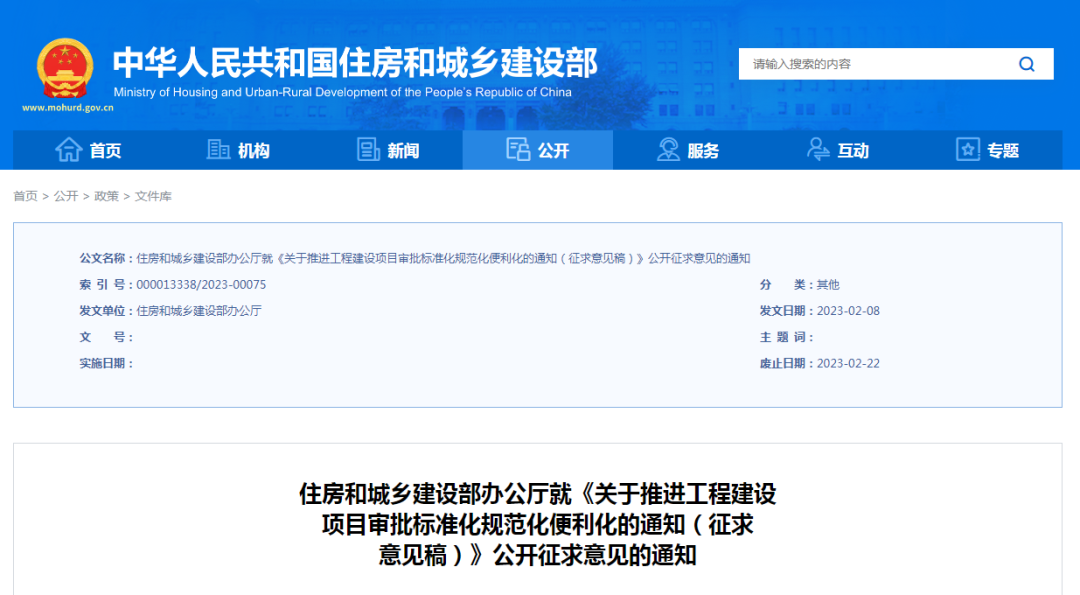Click the document icon next to 公开

pyautogui.click(x=519, y=149)
